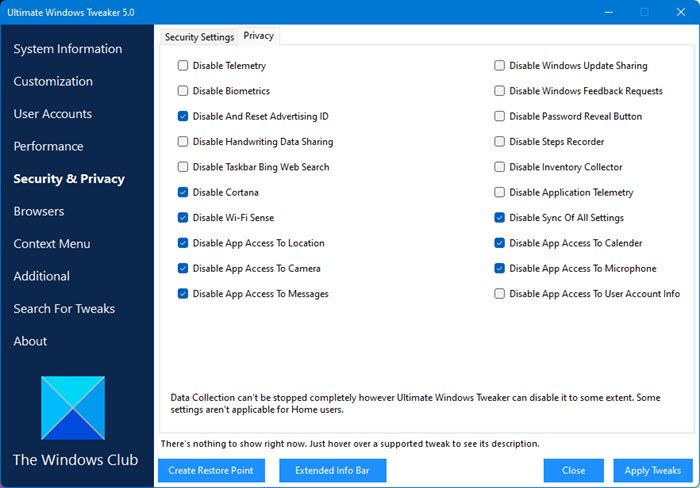Toggle Disable Taskbar Bing Web Search
Image resolution: width=700 pixels, height=488 pixels.
tap(183, 167)
